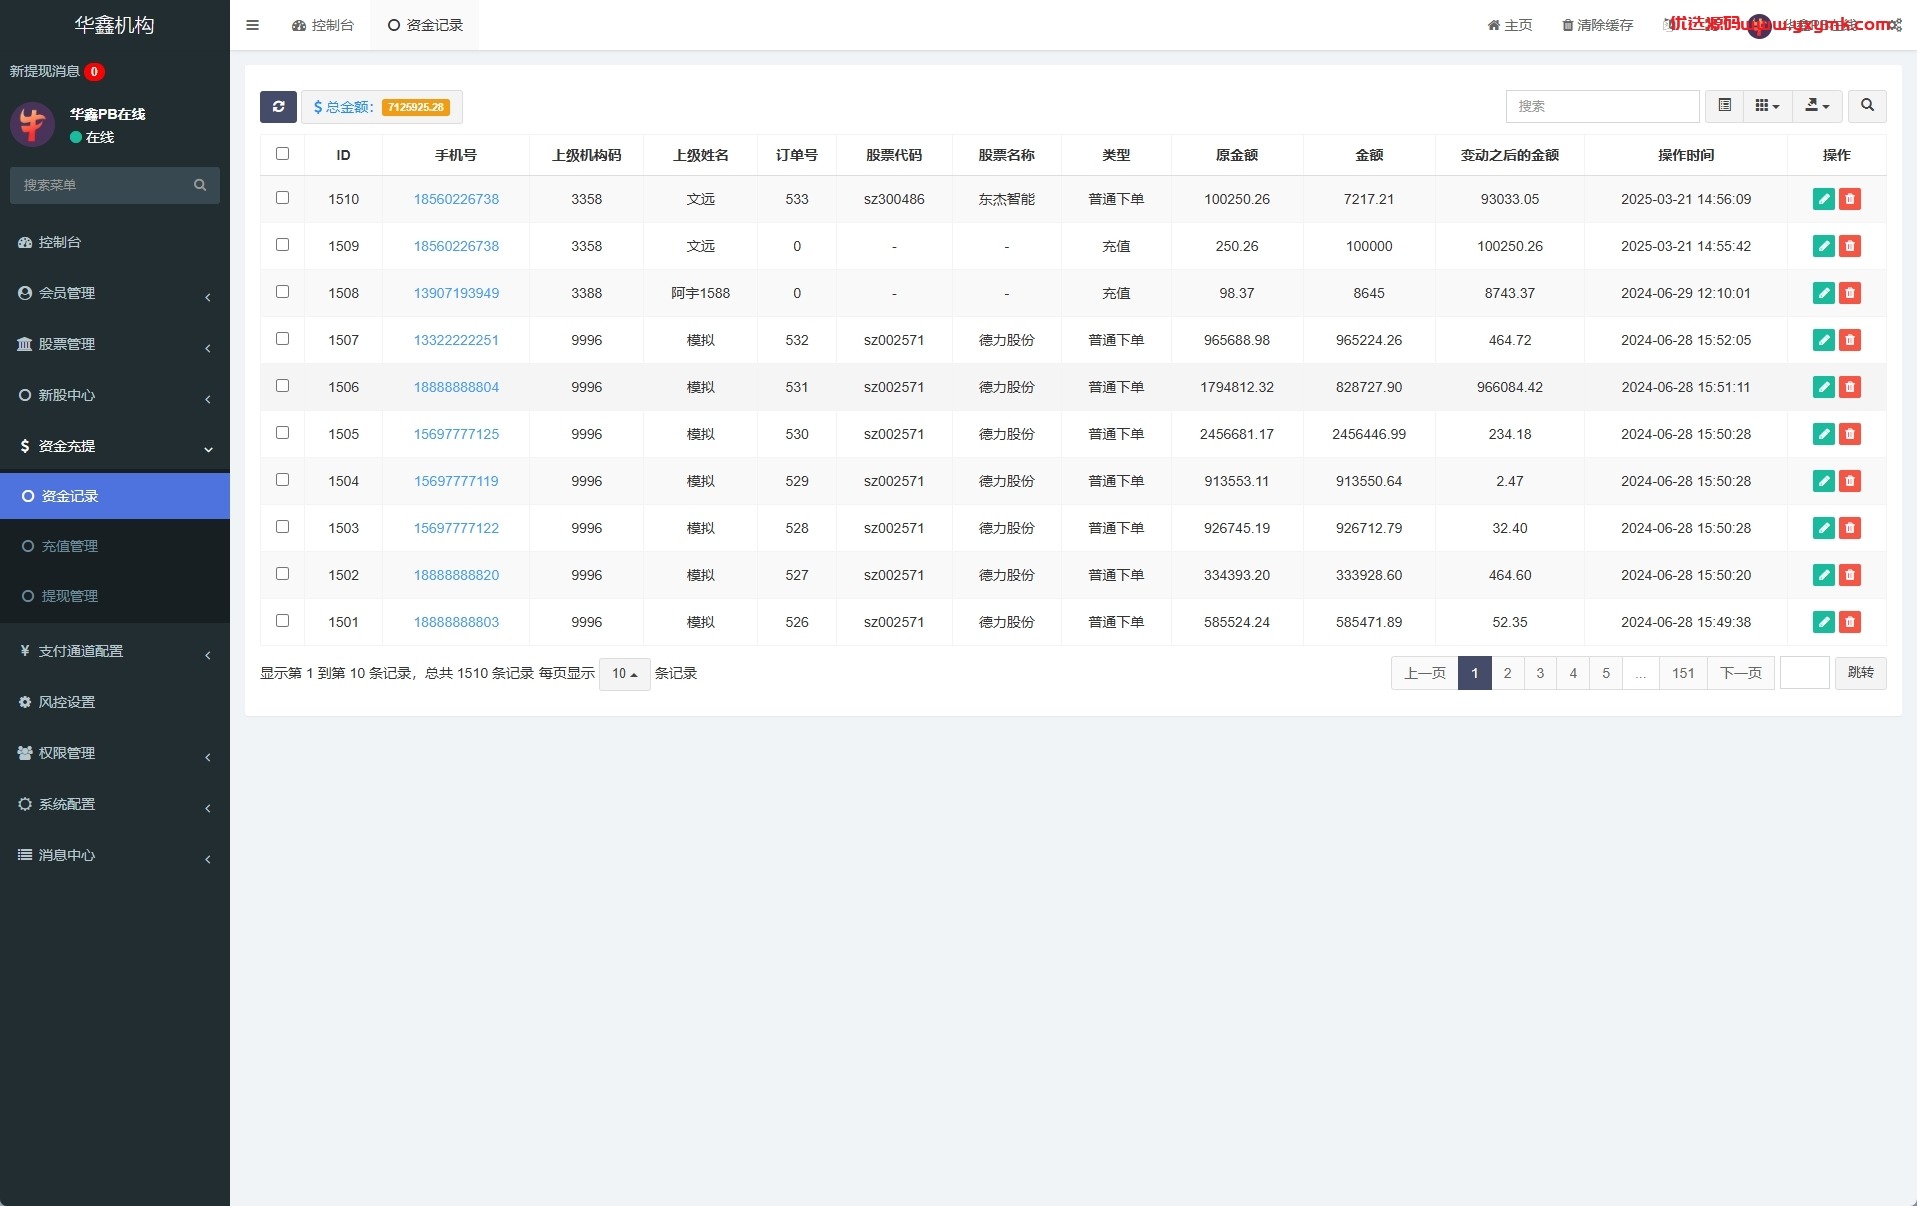Go to the 下一页 page
1917x1206 pixels.
pyautogui.click(x=1741, y=673)
